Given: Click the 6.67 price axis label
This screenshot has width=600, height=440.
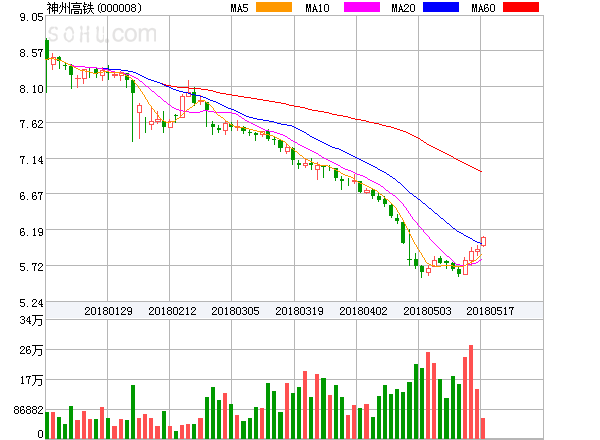Looking at the screenshot, I should tap(31, 196).
